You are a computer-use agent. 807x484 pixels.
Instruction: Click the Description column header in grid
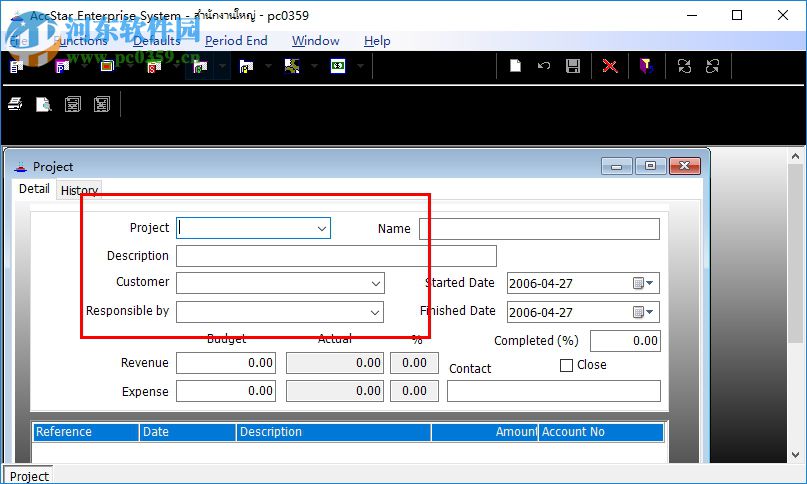coord(334,432)
